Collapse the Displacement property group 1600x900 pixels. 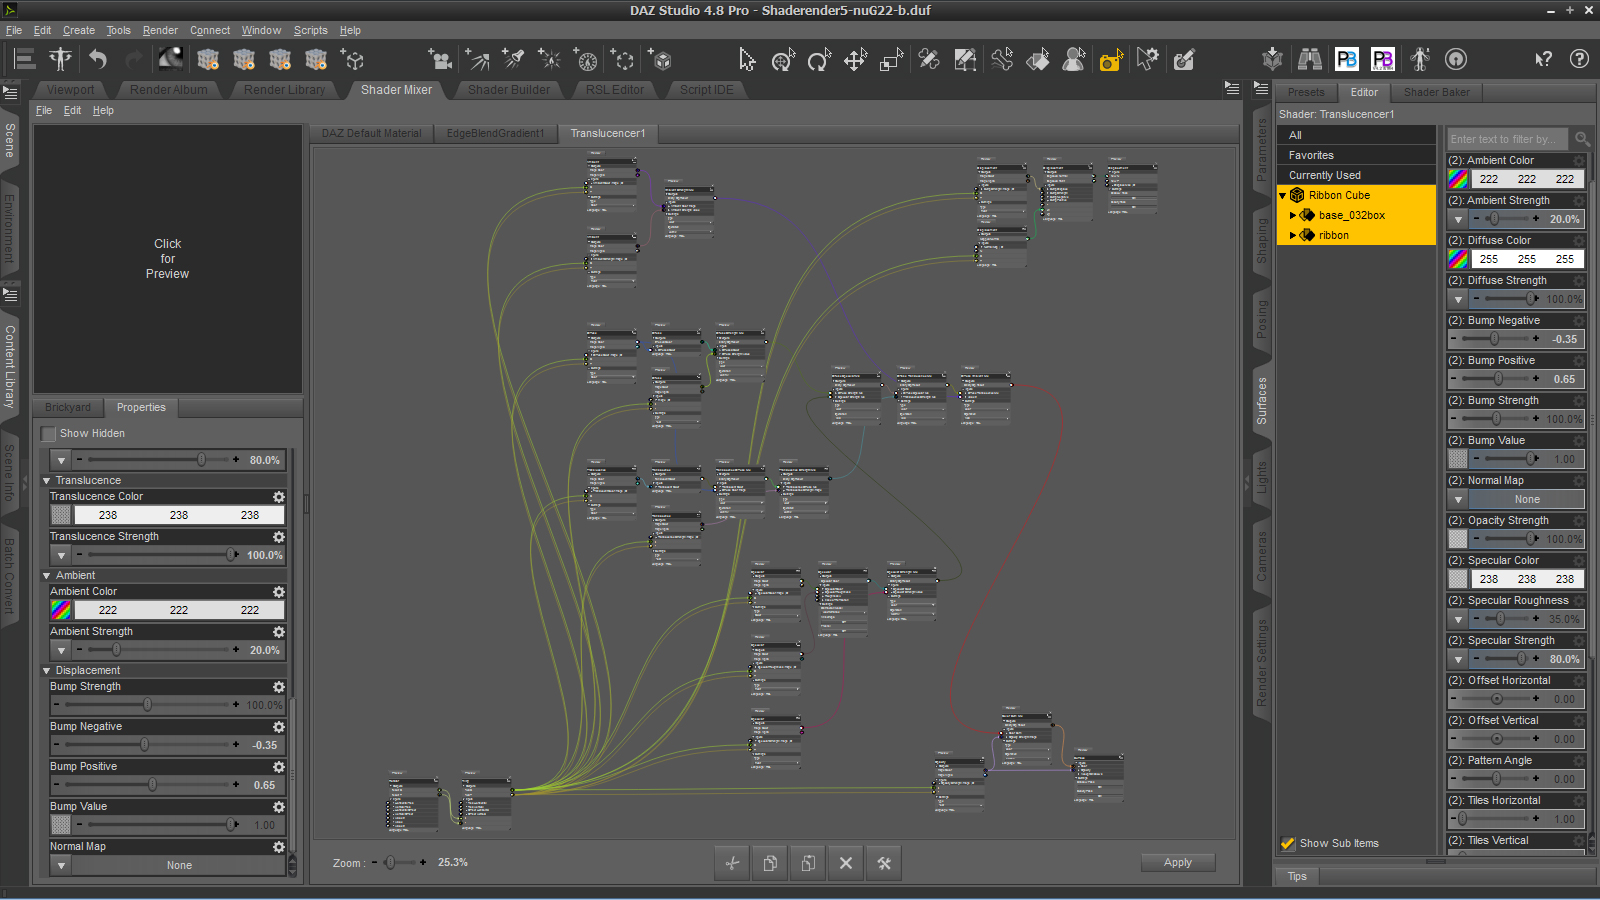tap(46, 671)
